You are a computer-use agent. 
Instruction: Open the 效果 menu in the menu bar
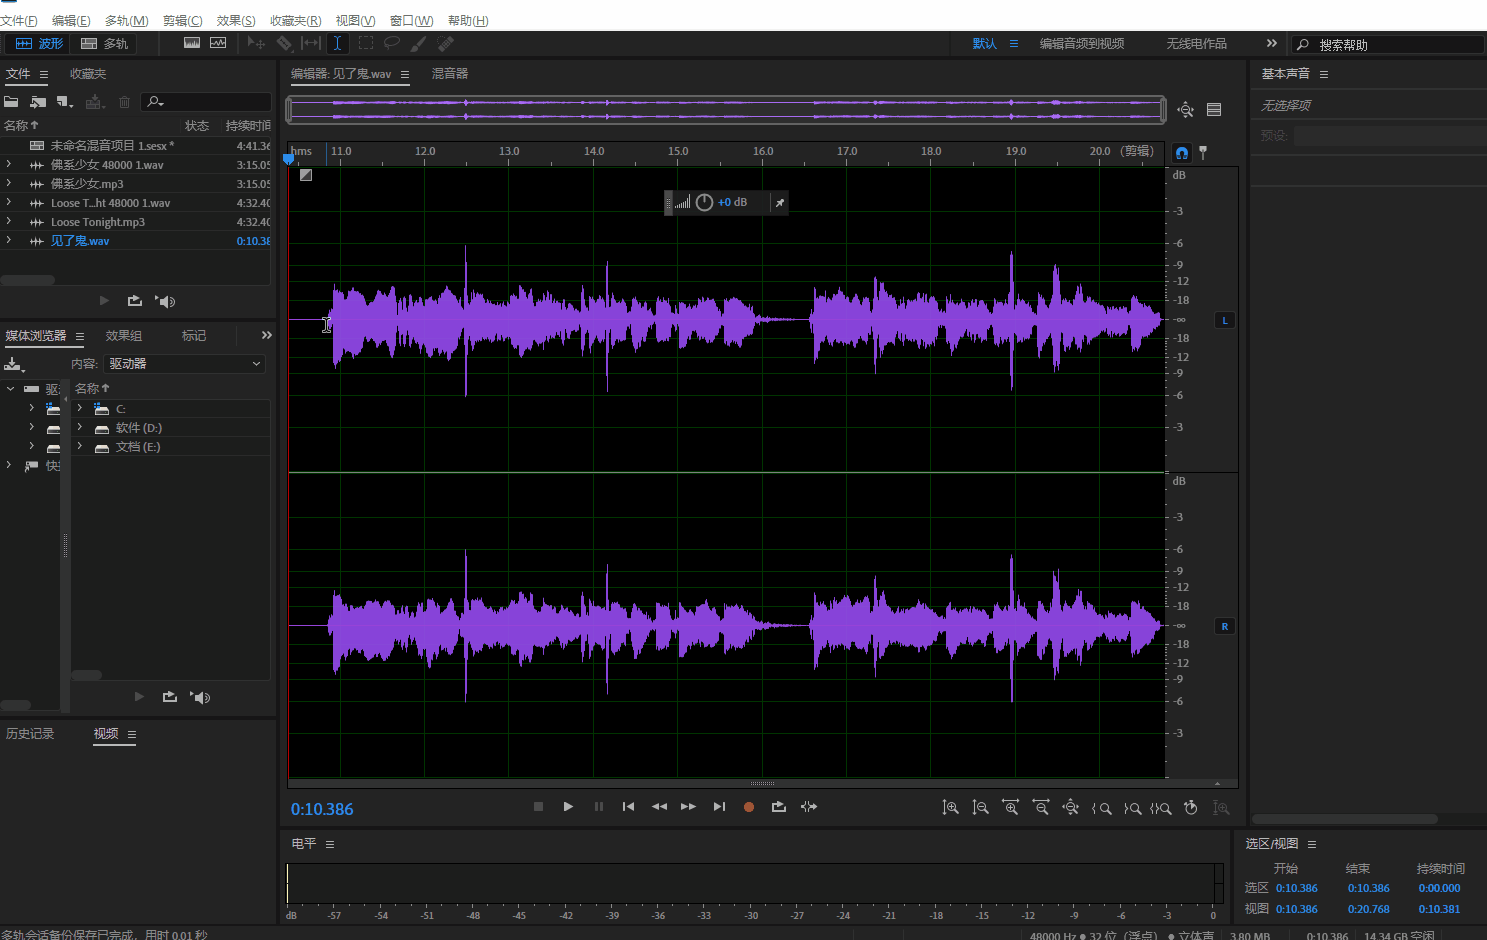click(x=236, y=21)
